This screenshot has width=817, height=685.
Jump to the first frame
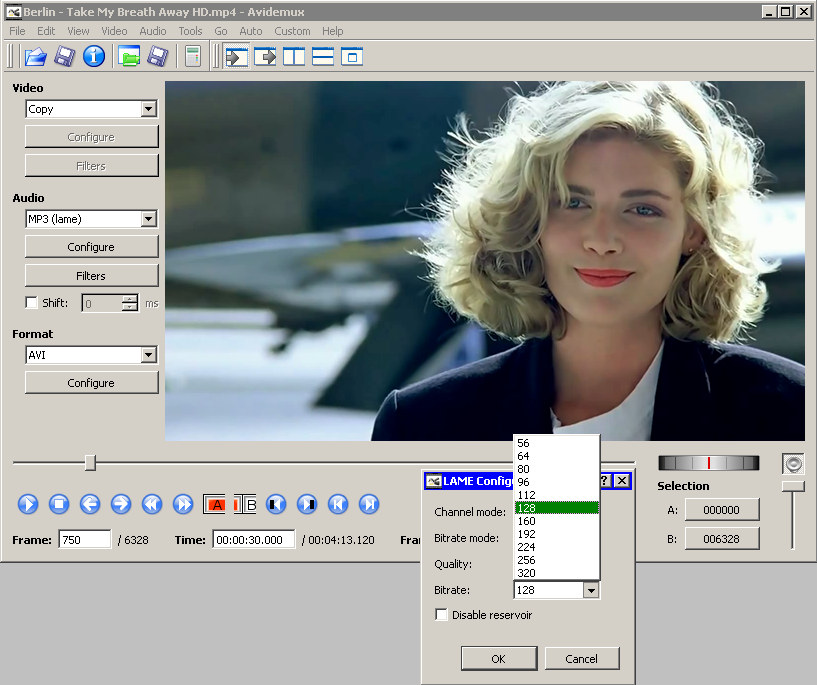tap(338, 504)
